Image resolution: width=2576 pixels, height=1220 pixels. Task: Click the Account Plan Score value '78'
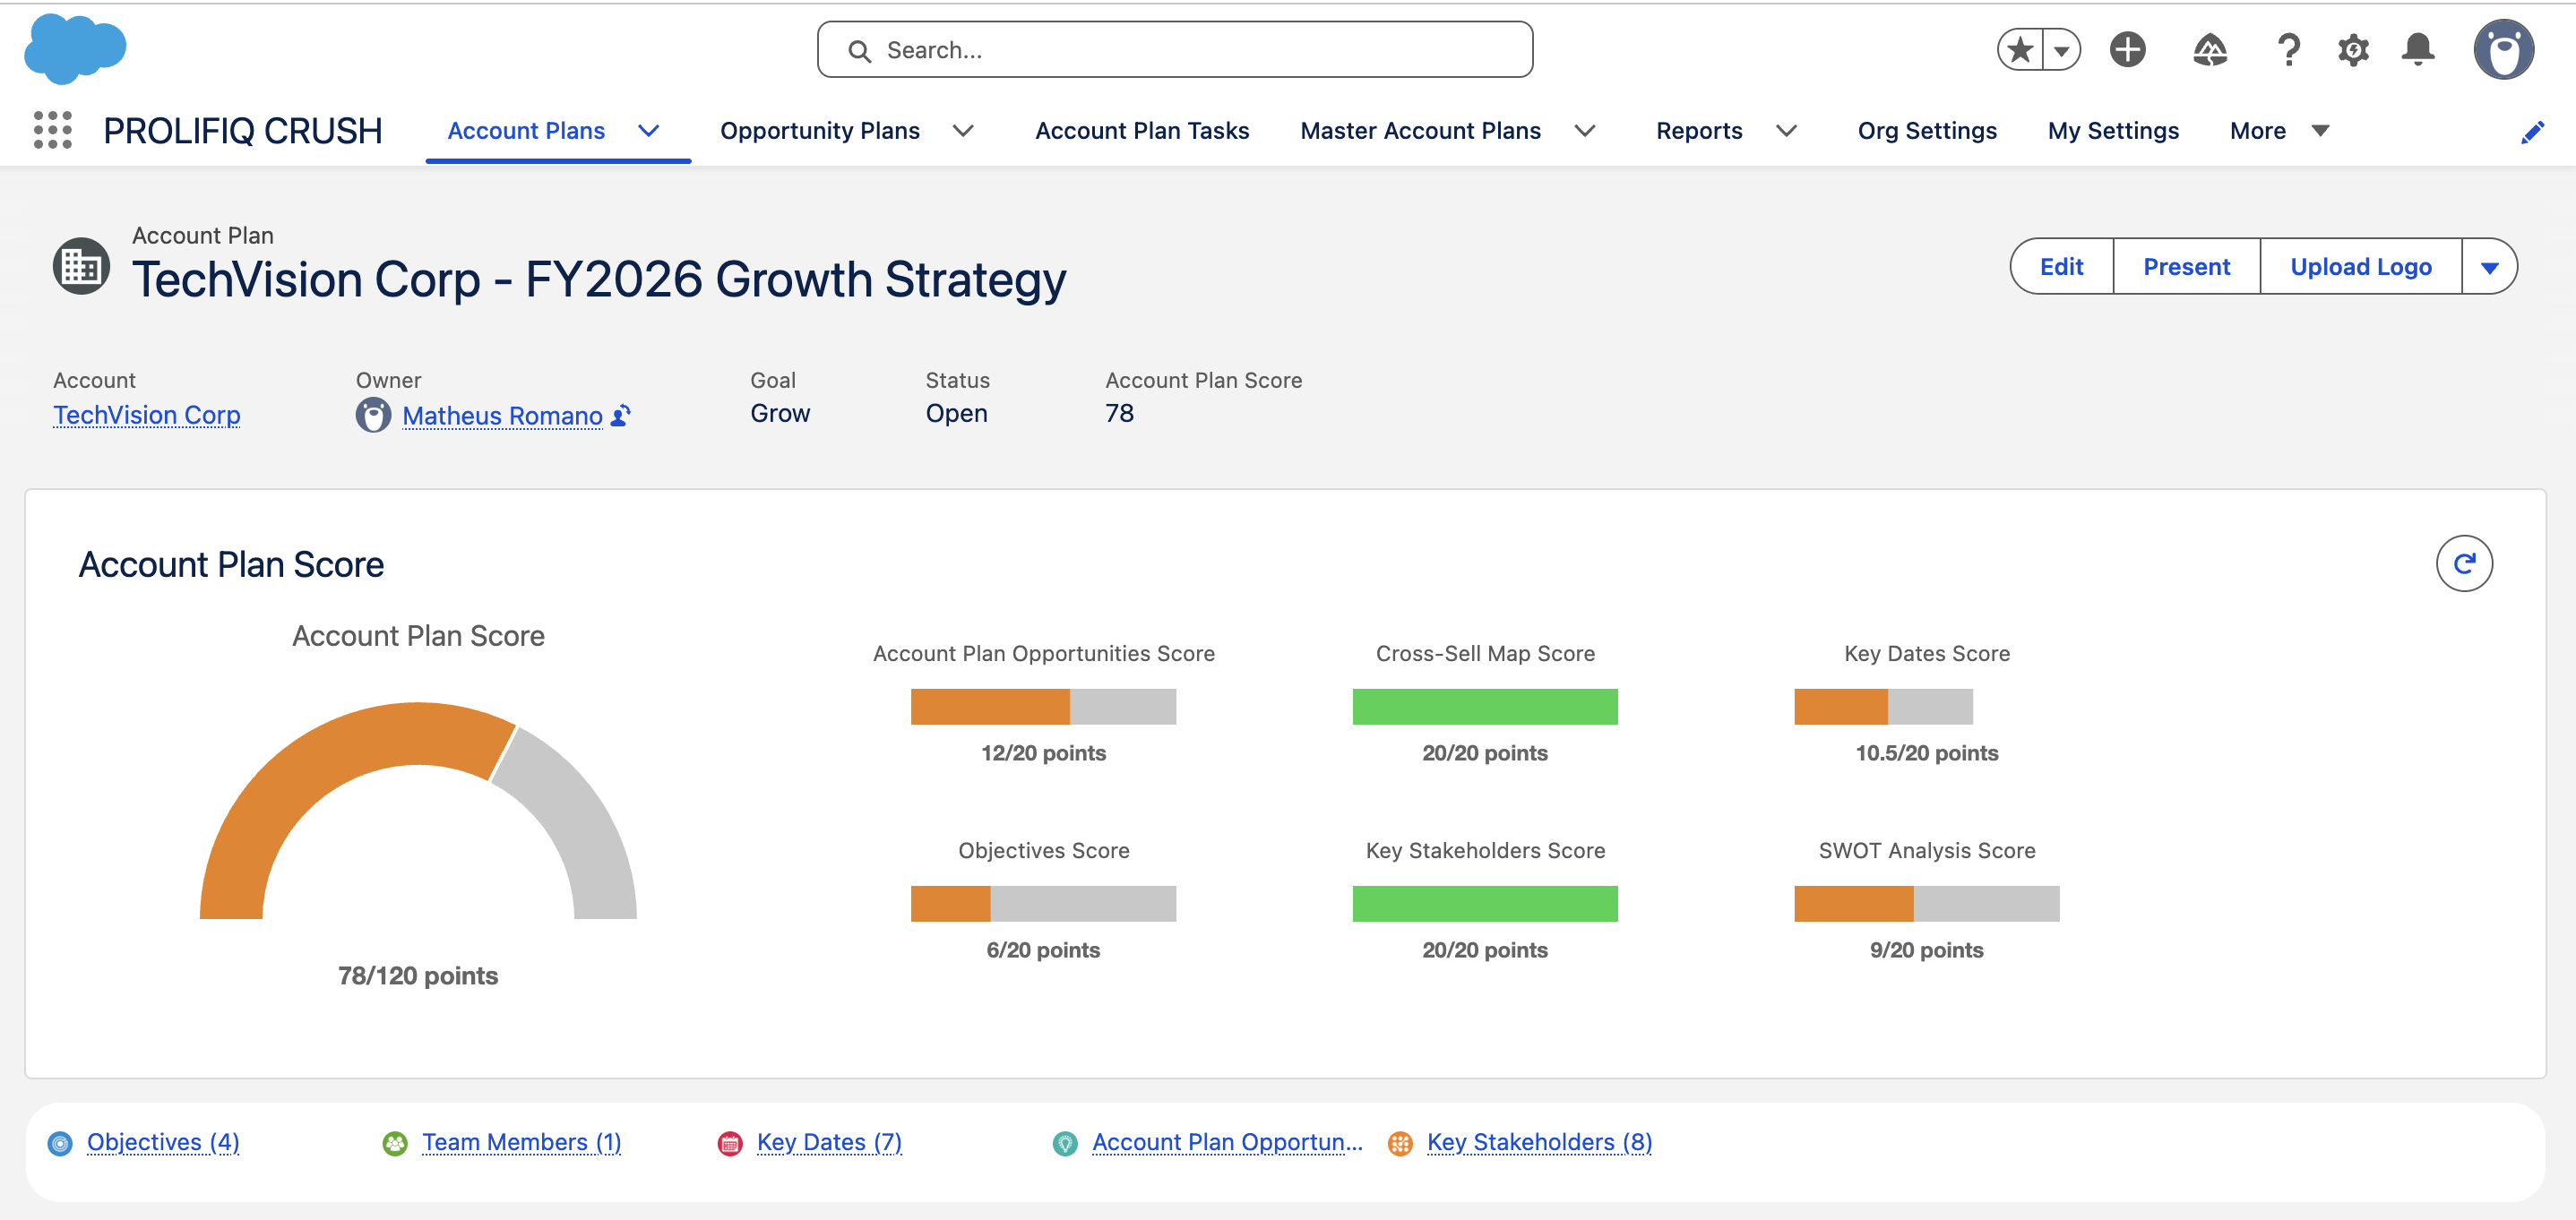click(x=1119, y=413)
